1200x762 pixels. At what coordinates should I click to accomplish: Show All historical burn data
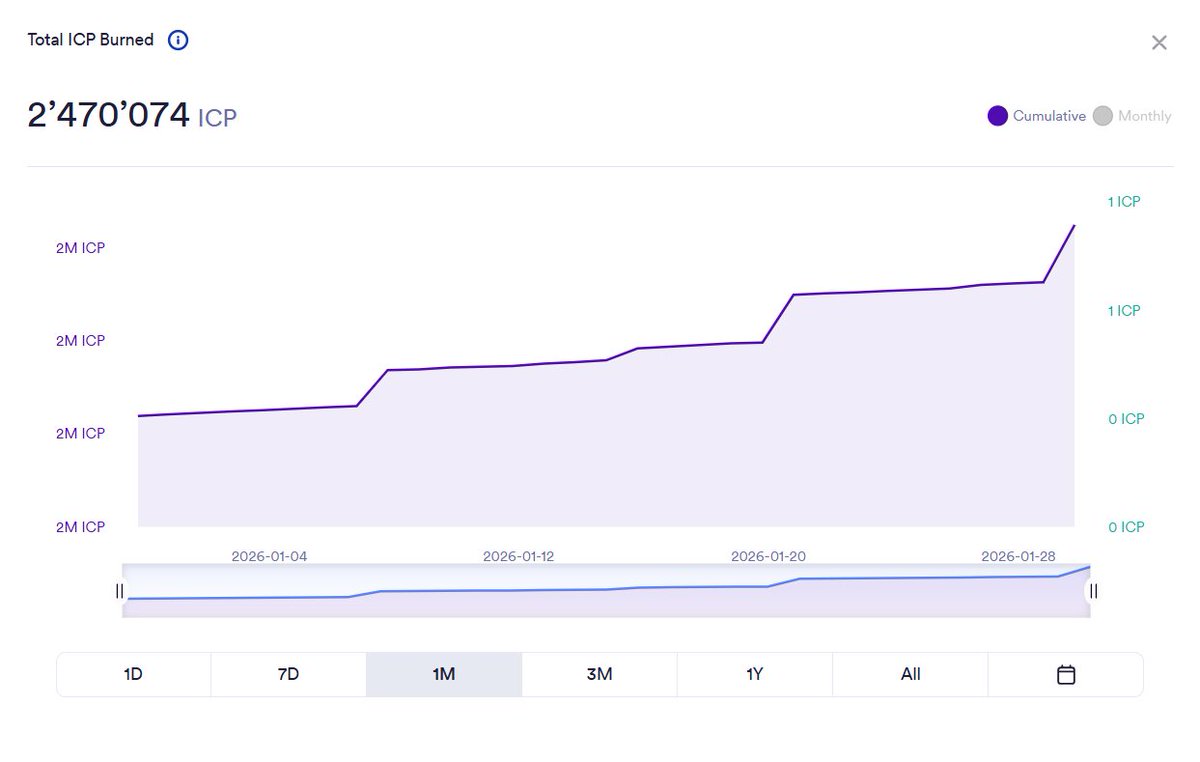point(910,674)
